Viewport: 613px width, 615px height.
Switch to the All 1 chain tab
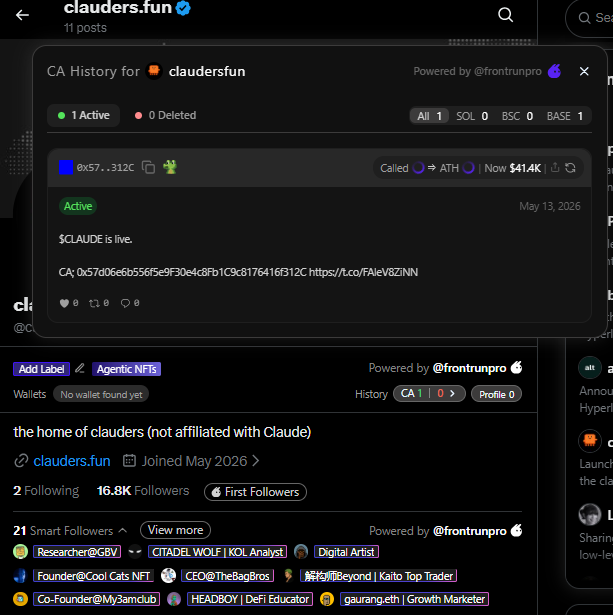429,116
